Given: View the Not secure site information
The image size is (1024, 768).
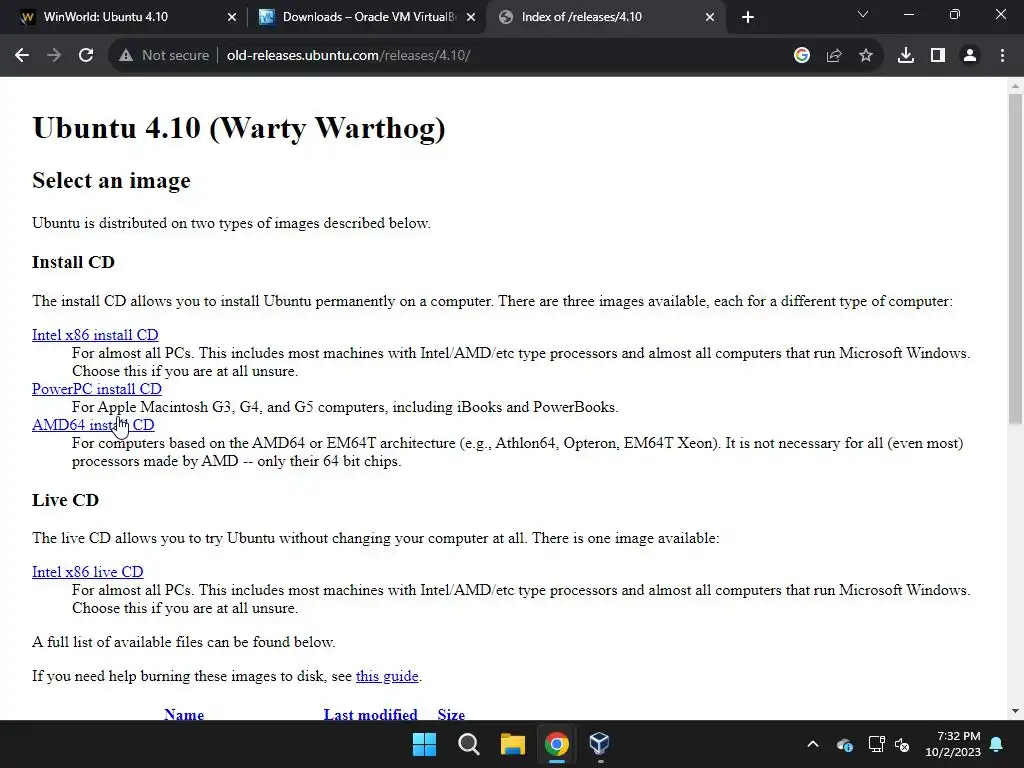Looking at the screenshot, I should pos(164,56).
